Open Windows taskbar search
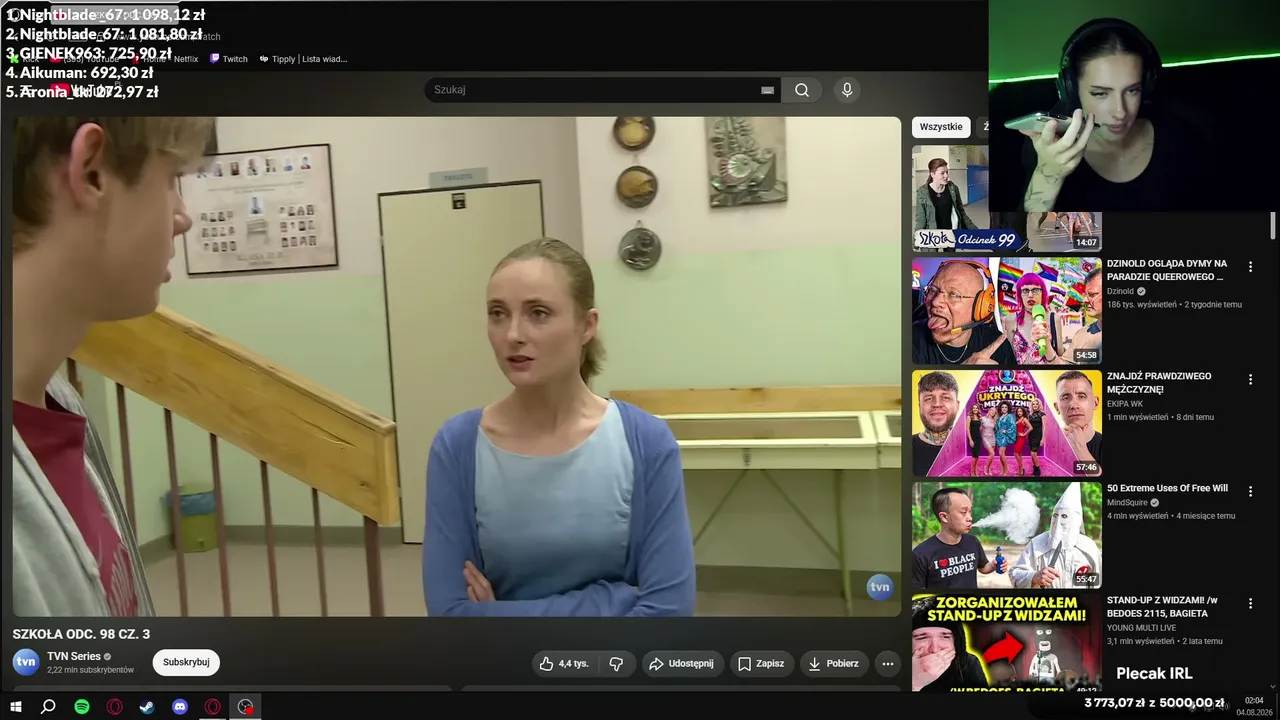The image size is (1280, 720). pos(48,706)
